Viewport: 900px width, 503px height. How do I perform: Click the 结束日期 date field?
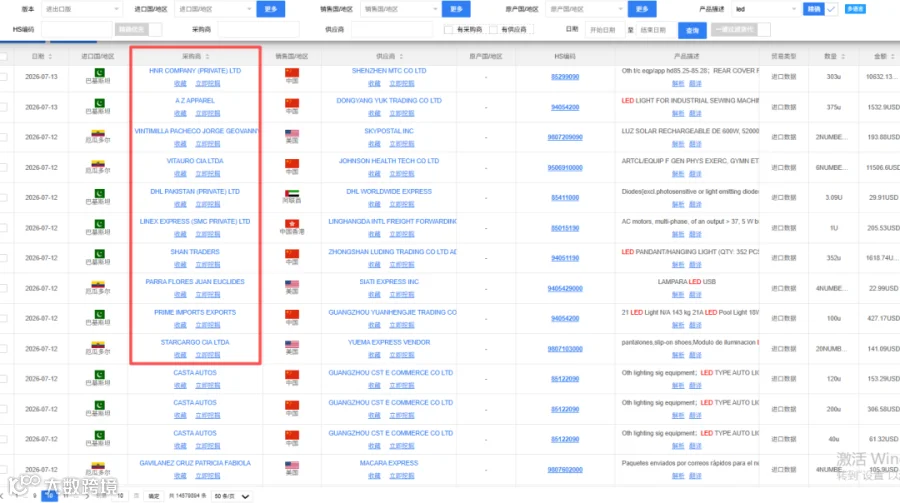click(x=653, y=30)
